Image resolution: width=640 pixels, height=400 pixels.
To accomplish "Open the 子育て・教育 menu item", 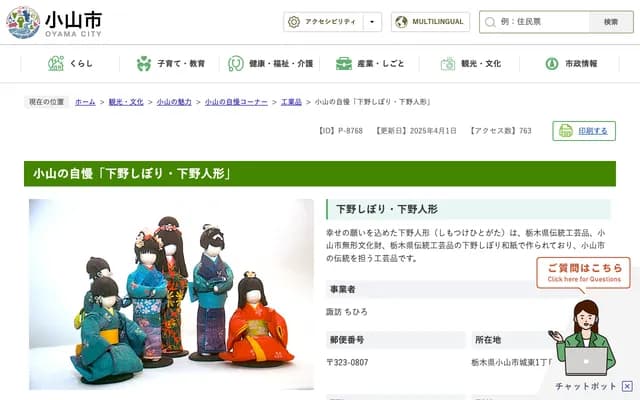I will click(x=170, y=64).
